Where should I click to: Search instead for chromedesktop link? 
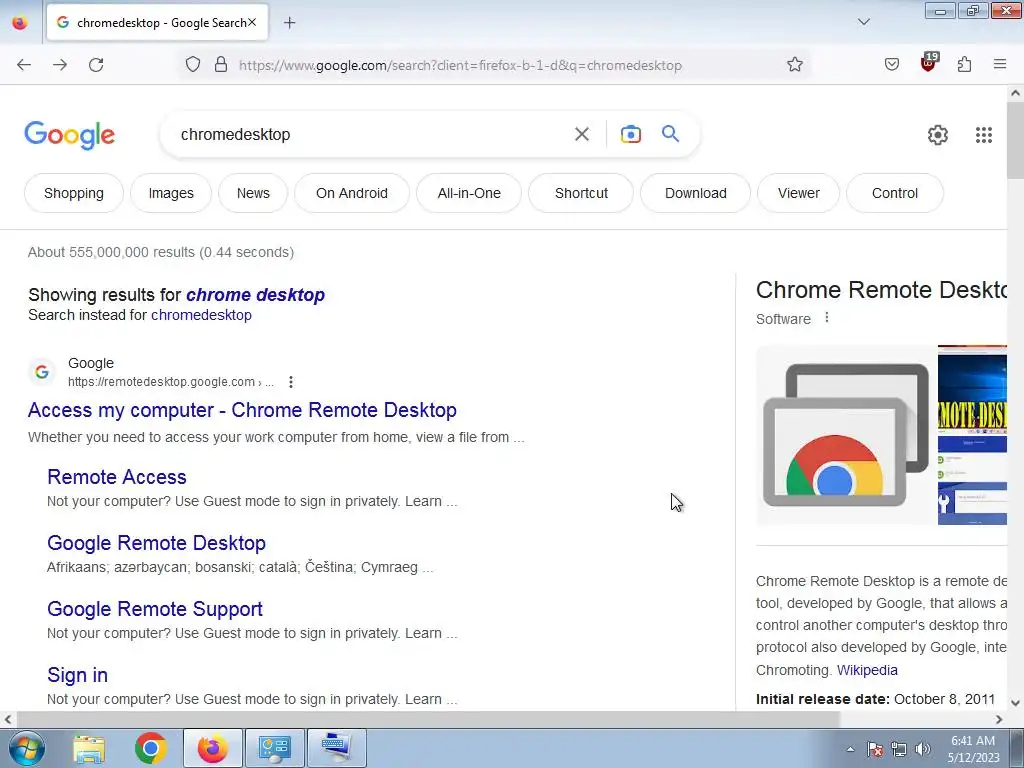(201, 315)
